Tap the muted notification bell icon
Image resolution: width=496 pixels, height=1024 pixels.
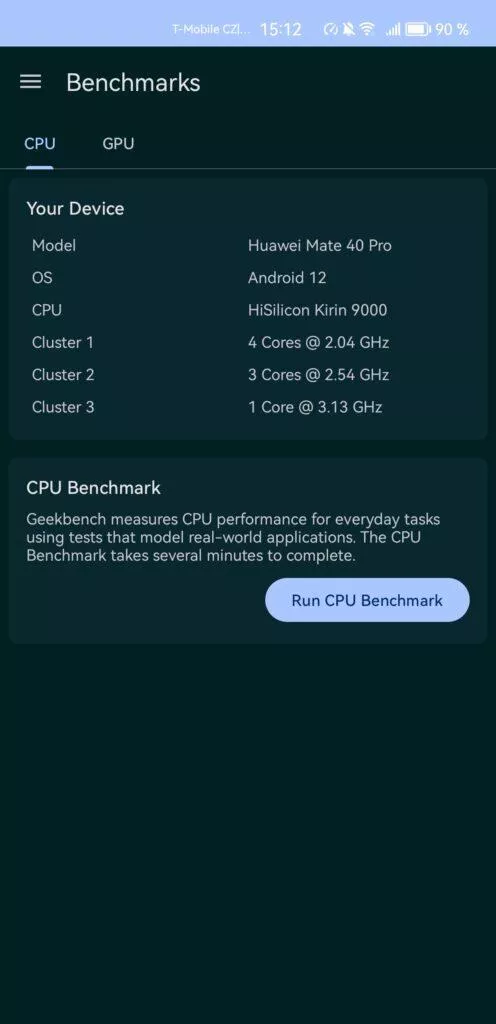pyautogui.click(x=350, y=29)
